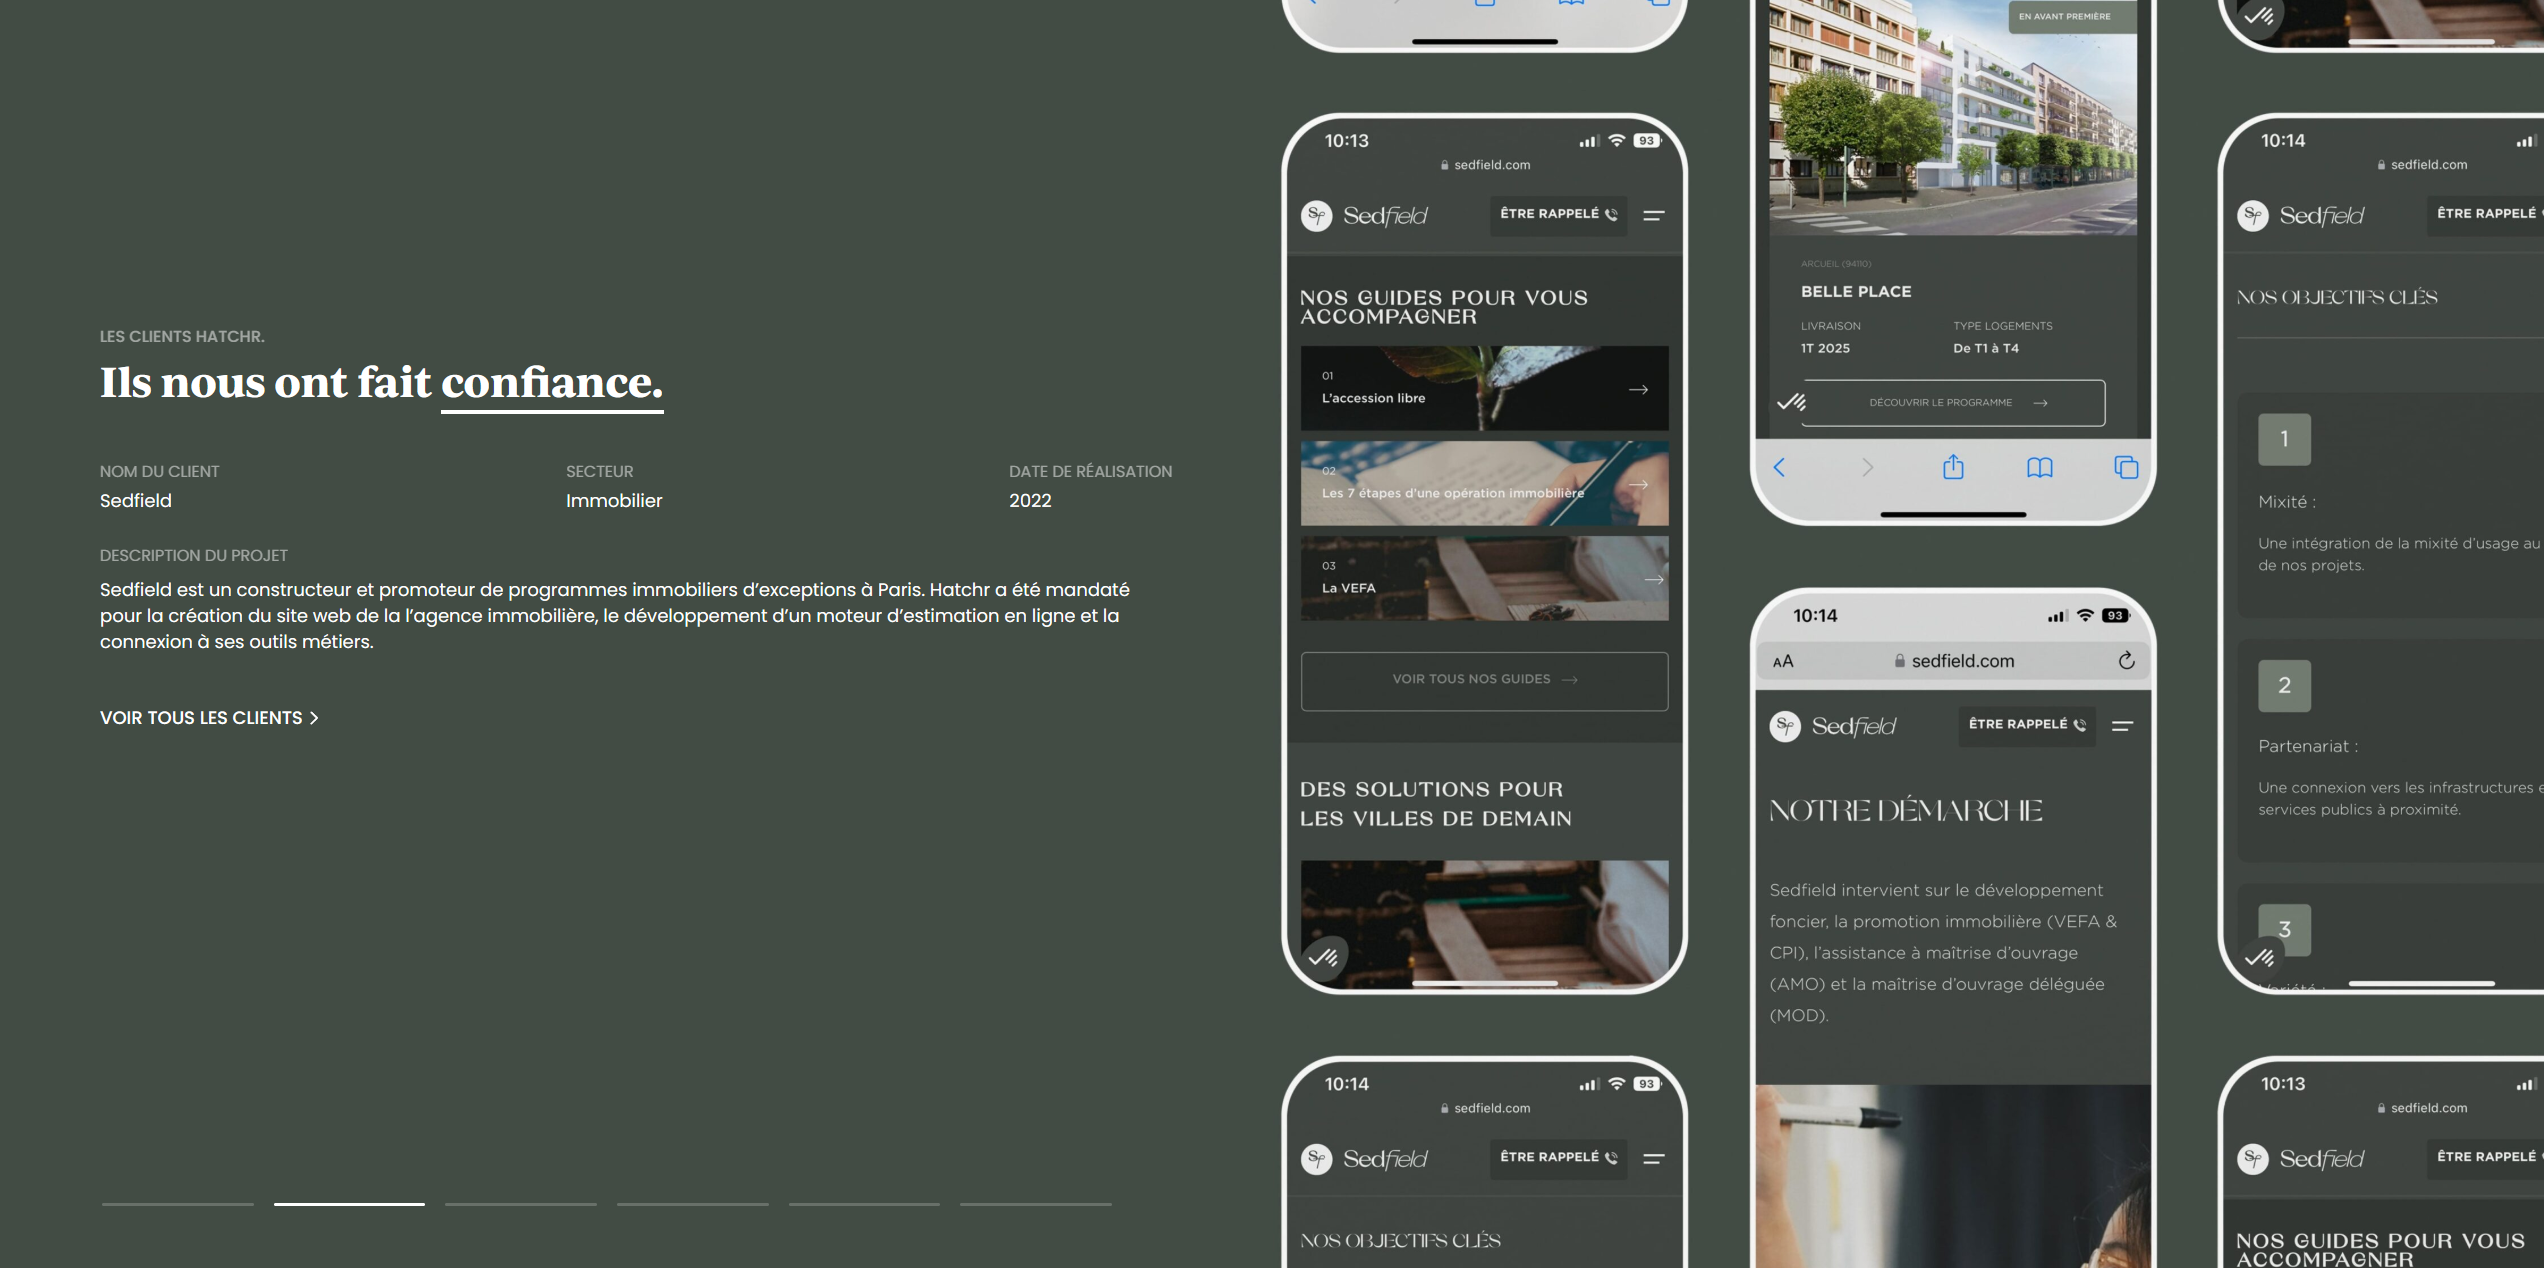Open the bookmarks book icon in the Safari toolbar
The image size is (2544, 1268).
point(2040,467)
